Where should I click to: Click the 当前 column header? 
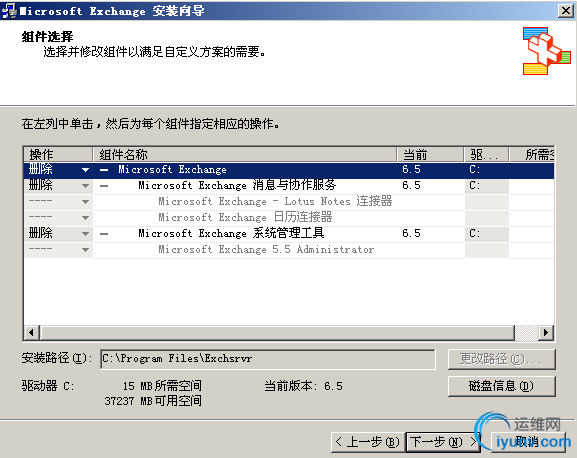[x=430, y=155]
